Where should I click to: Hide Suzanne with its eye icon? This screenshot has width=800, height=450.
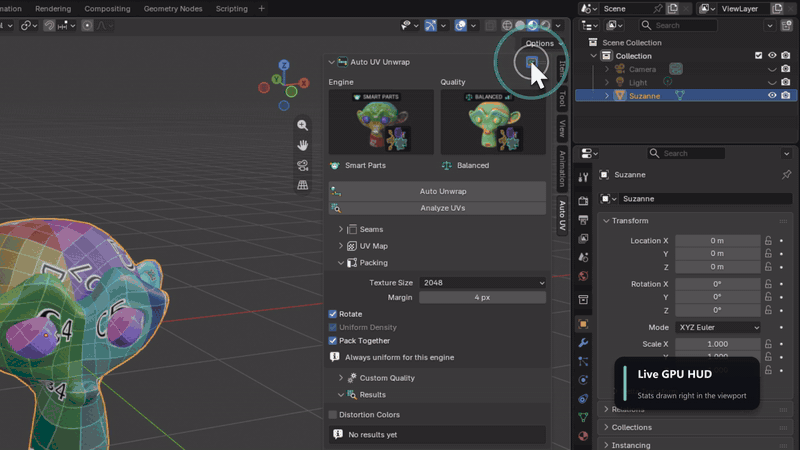coord(772,95)
